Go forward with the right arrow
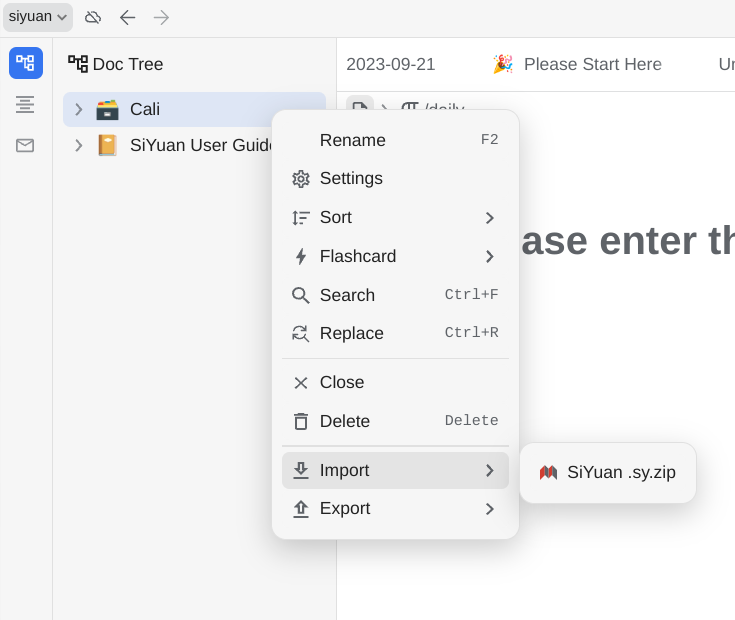 [161, 18]
